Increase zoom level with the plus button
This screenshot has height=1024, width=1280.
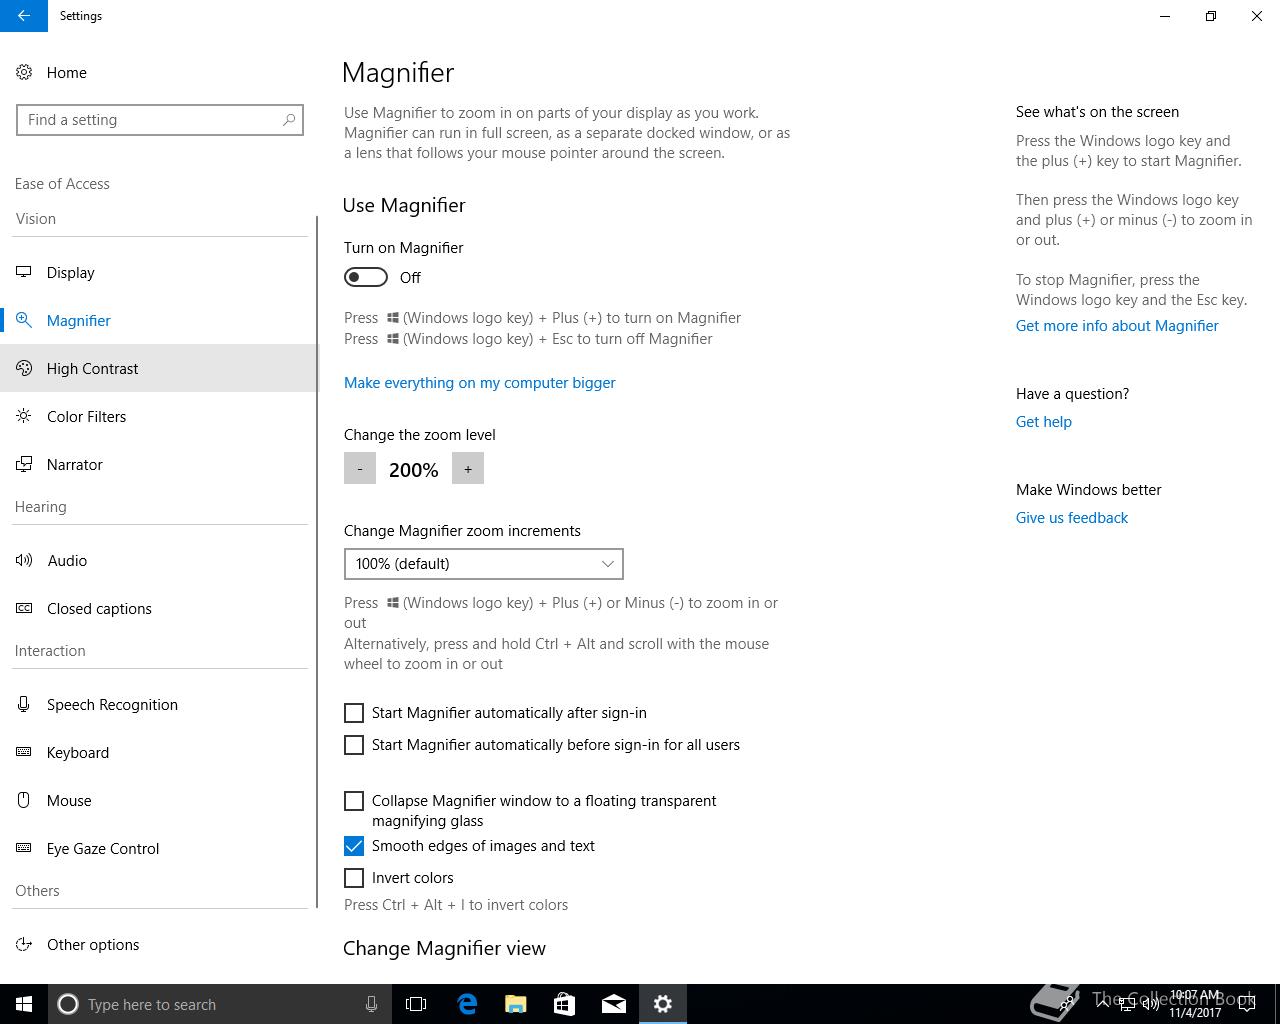coord(468,468)
